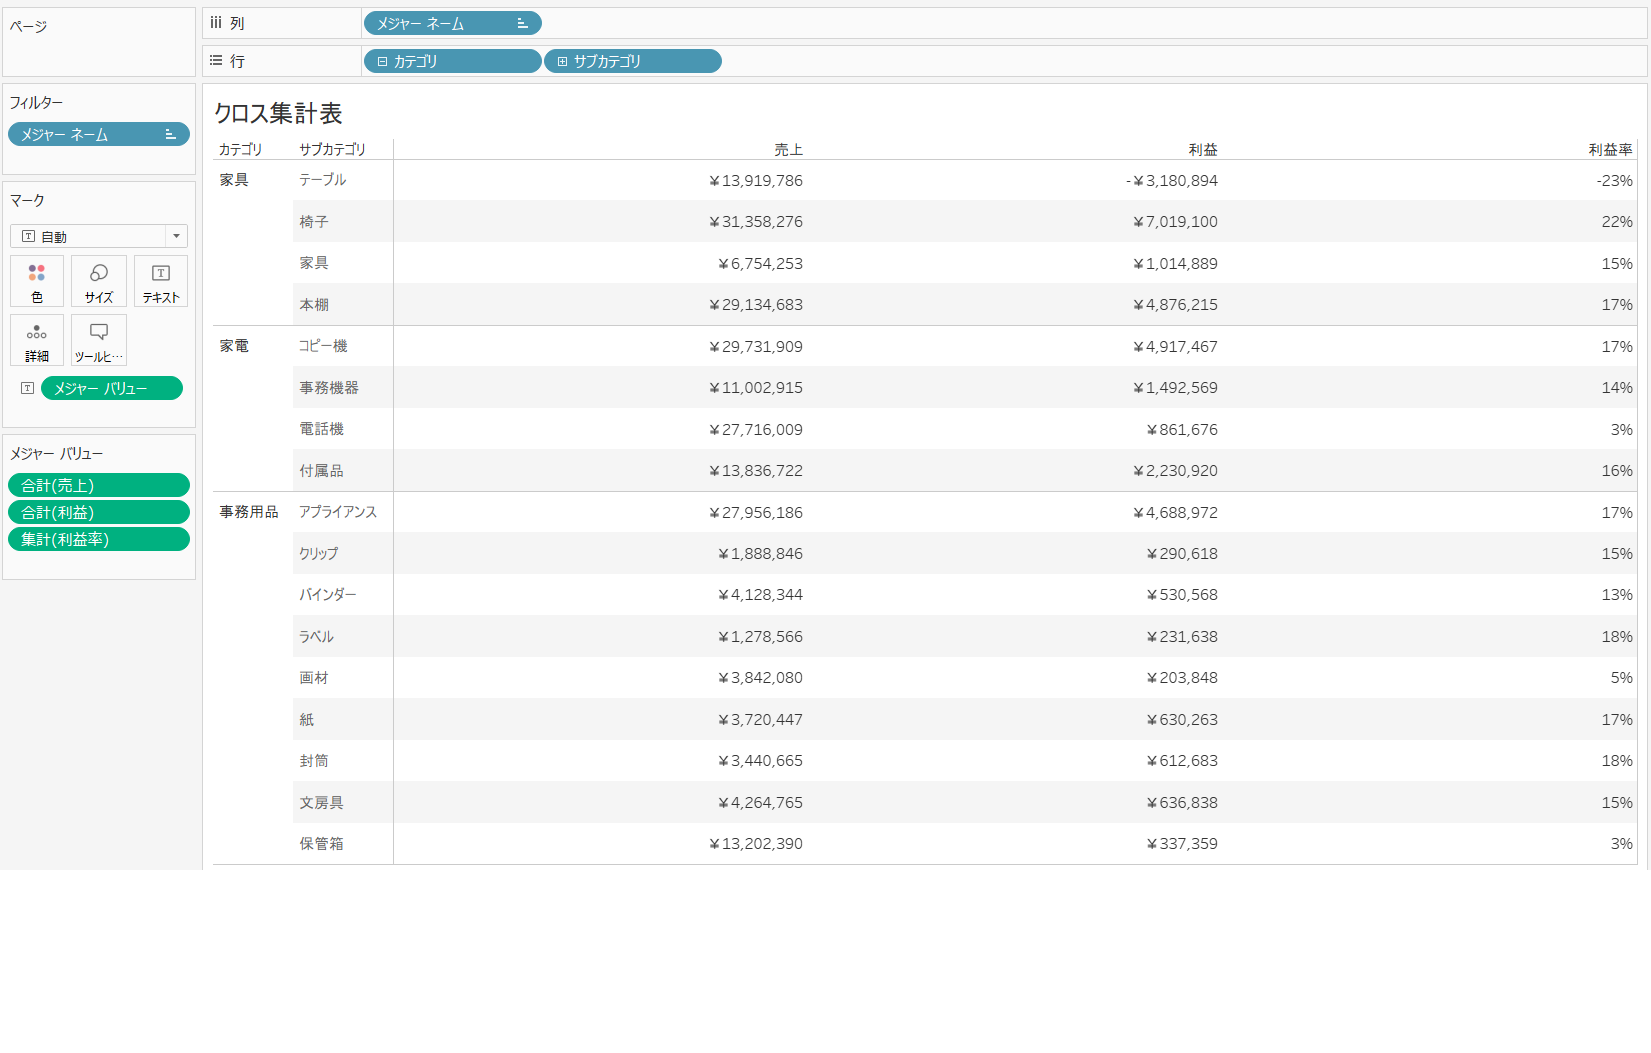Screen dimensions: 1651x1053
Task: Click the 行 rows shelf icon
Action: (x=216, y=61)
